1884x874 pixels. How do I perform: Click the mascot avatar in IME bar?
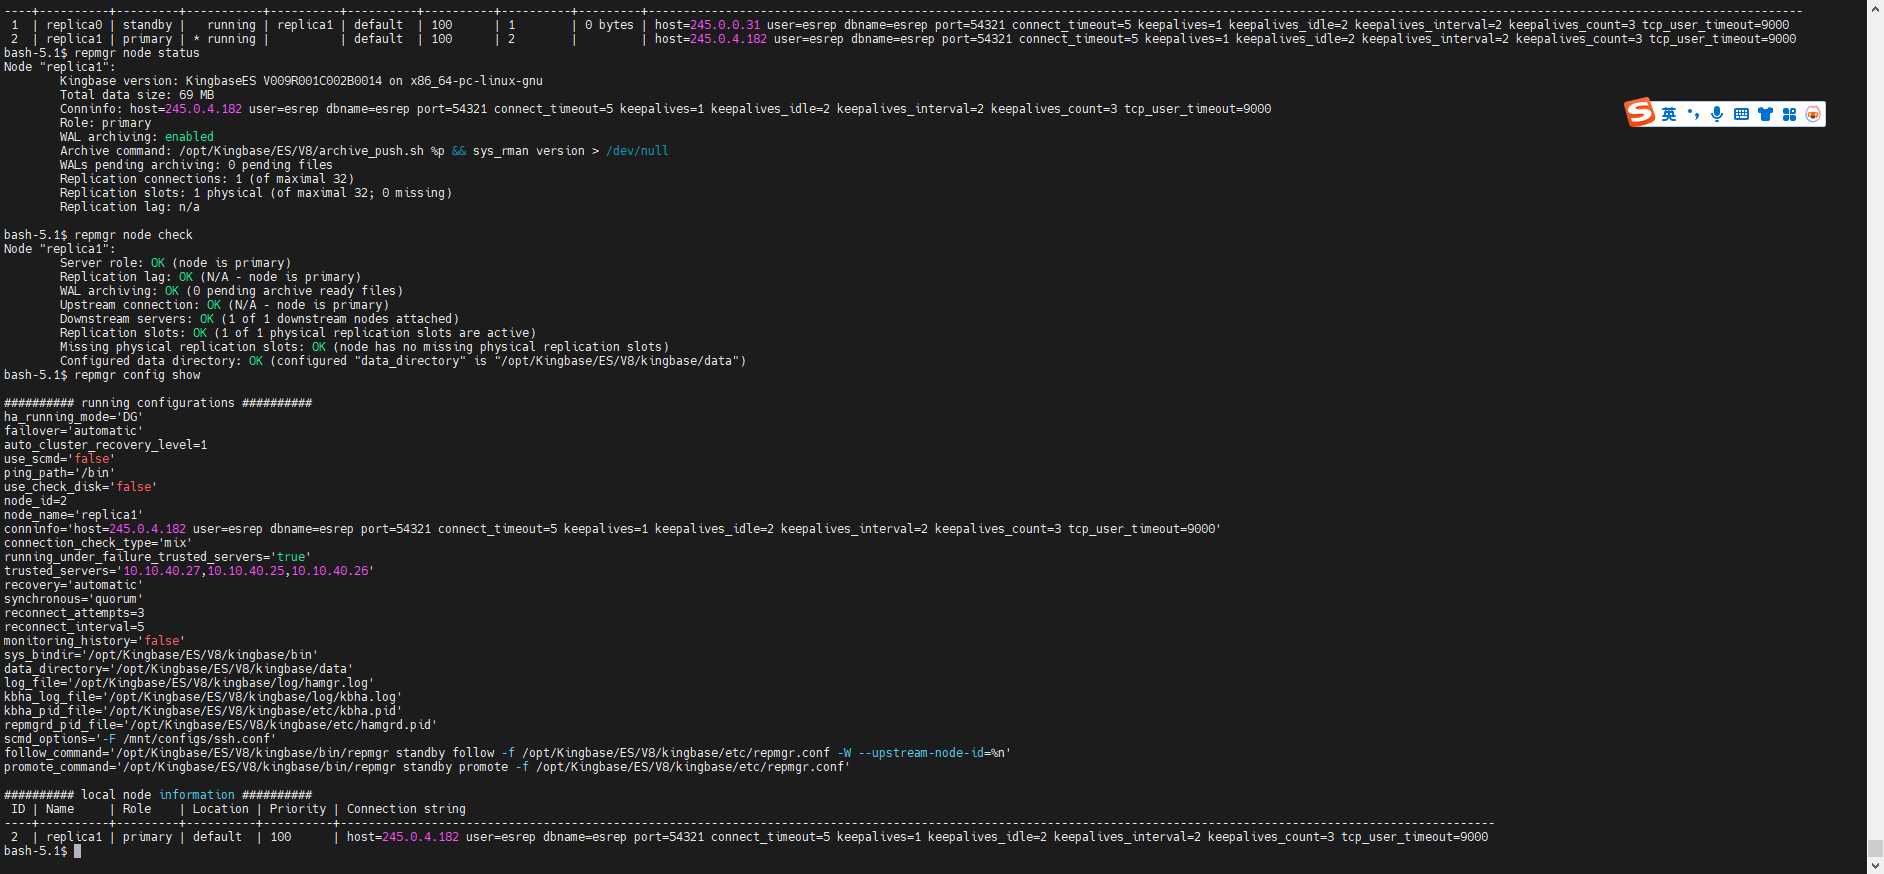[x=1813, y=114]
